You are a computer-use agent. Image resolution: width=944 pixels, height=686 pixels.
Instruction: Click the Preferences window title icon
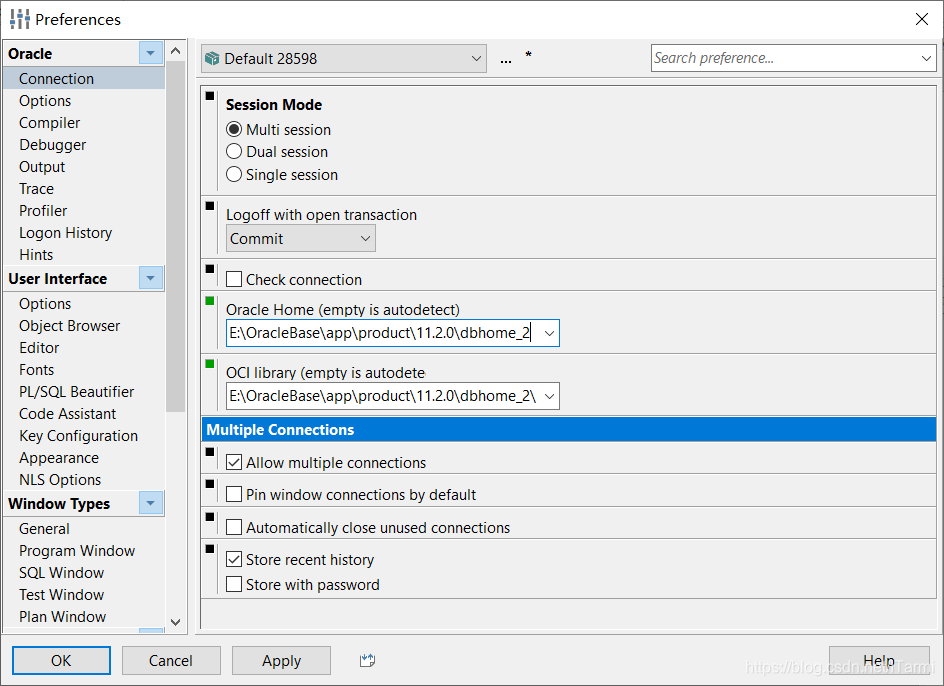pos(19,19)
